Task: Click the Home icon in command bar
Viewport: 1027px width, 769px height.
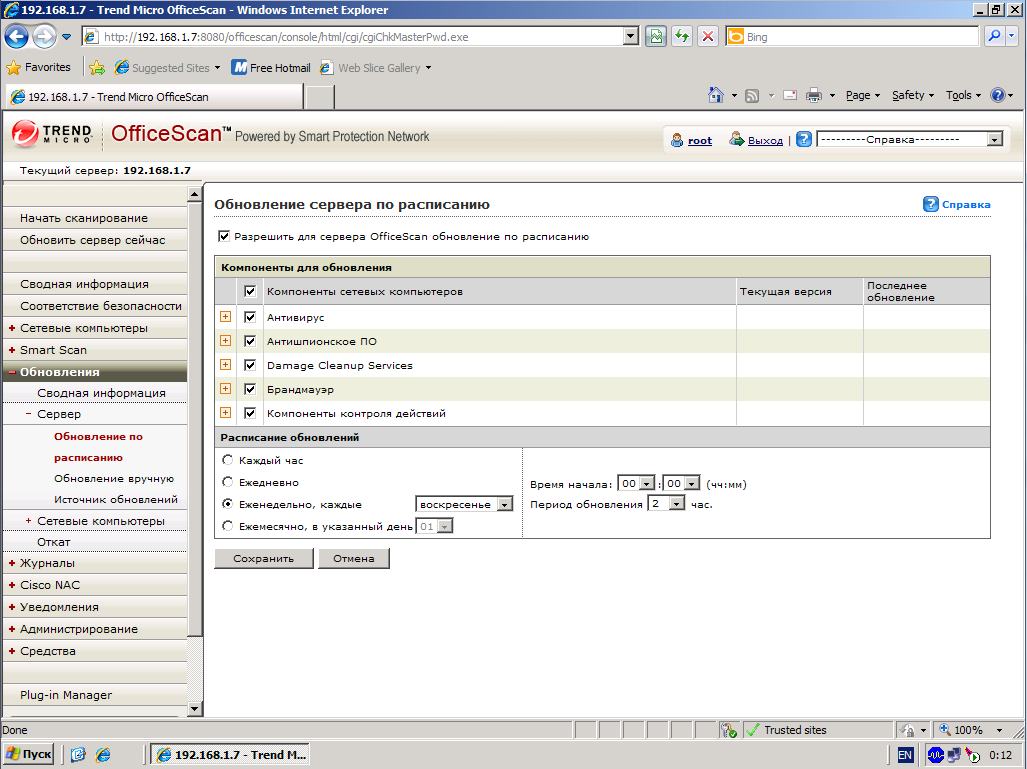Action: (716, 96)
